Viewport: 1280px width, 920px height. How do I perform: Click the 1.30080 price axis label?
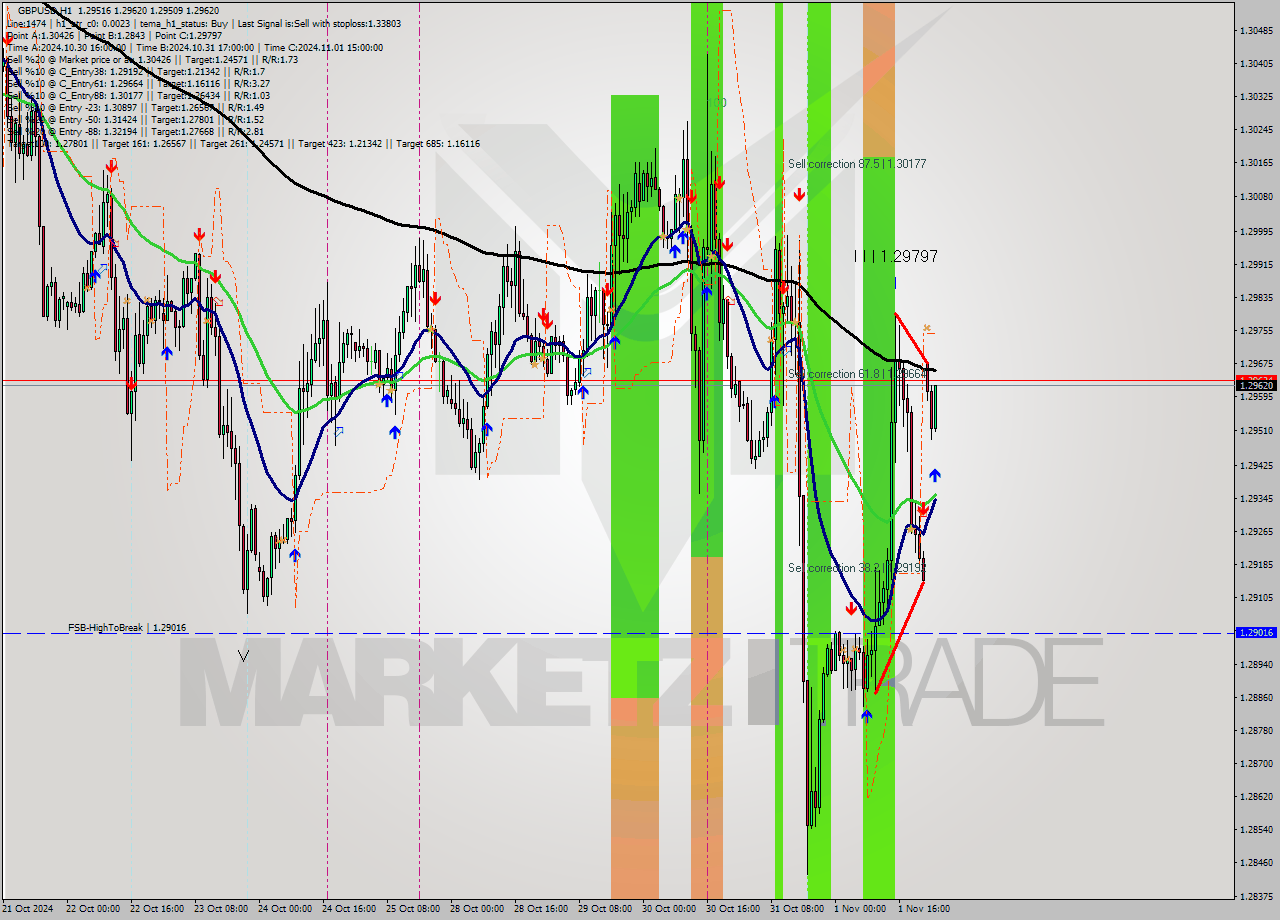click(1256, 196)
